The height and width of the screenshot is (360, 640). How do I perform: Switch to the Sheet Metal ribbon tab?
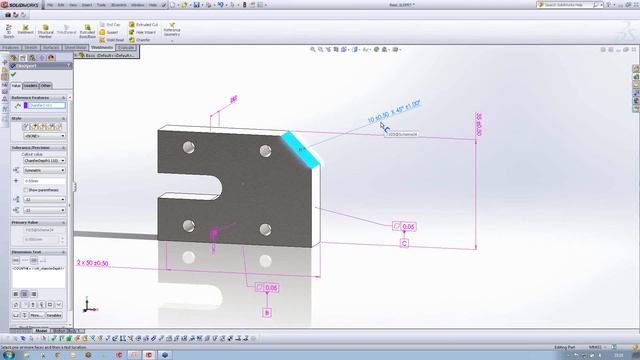(75, 48)
